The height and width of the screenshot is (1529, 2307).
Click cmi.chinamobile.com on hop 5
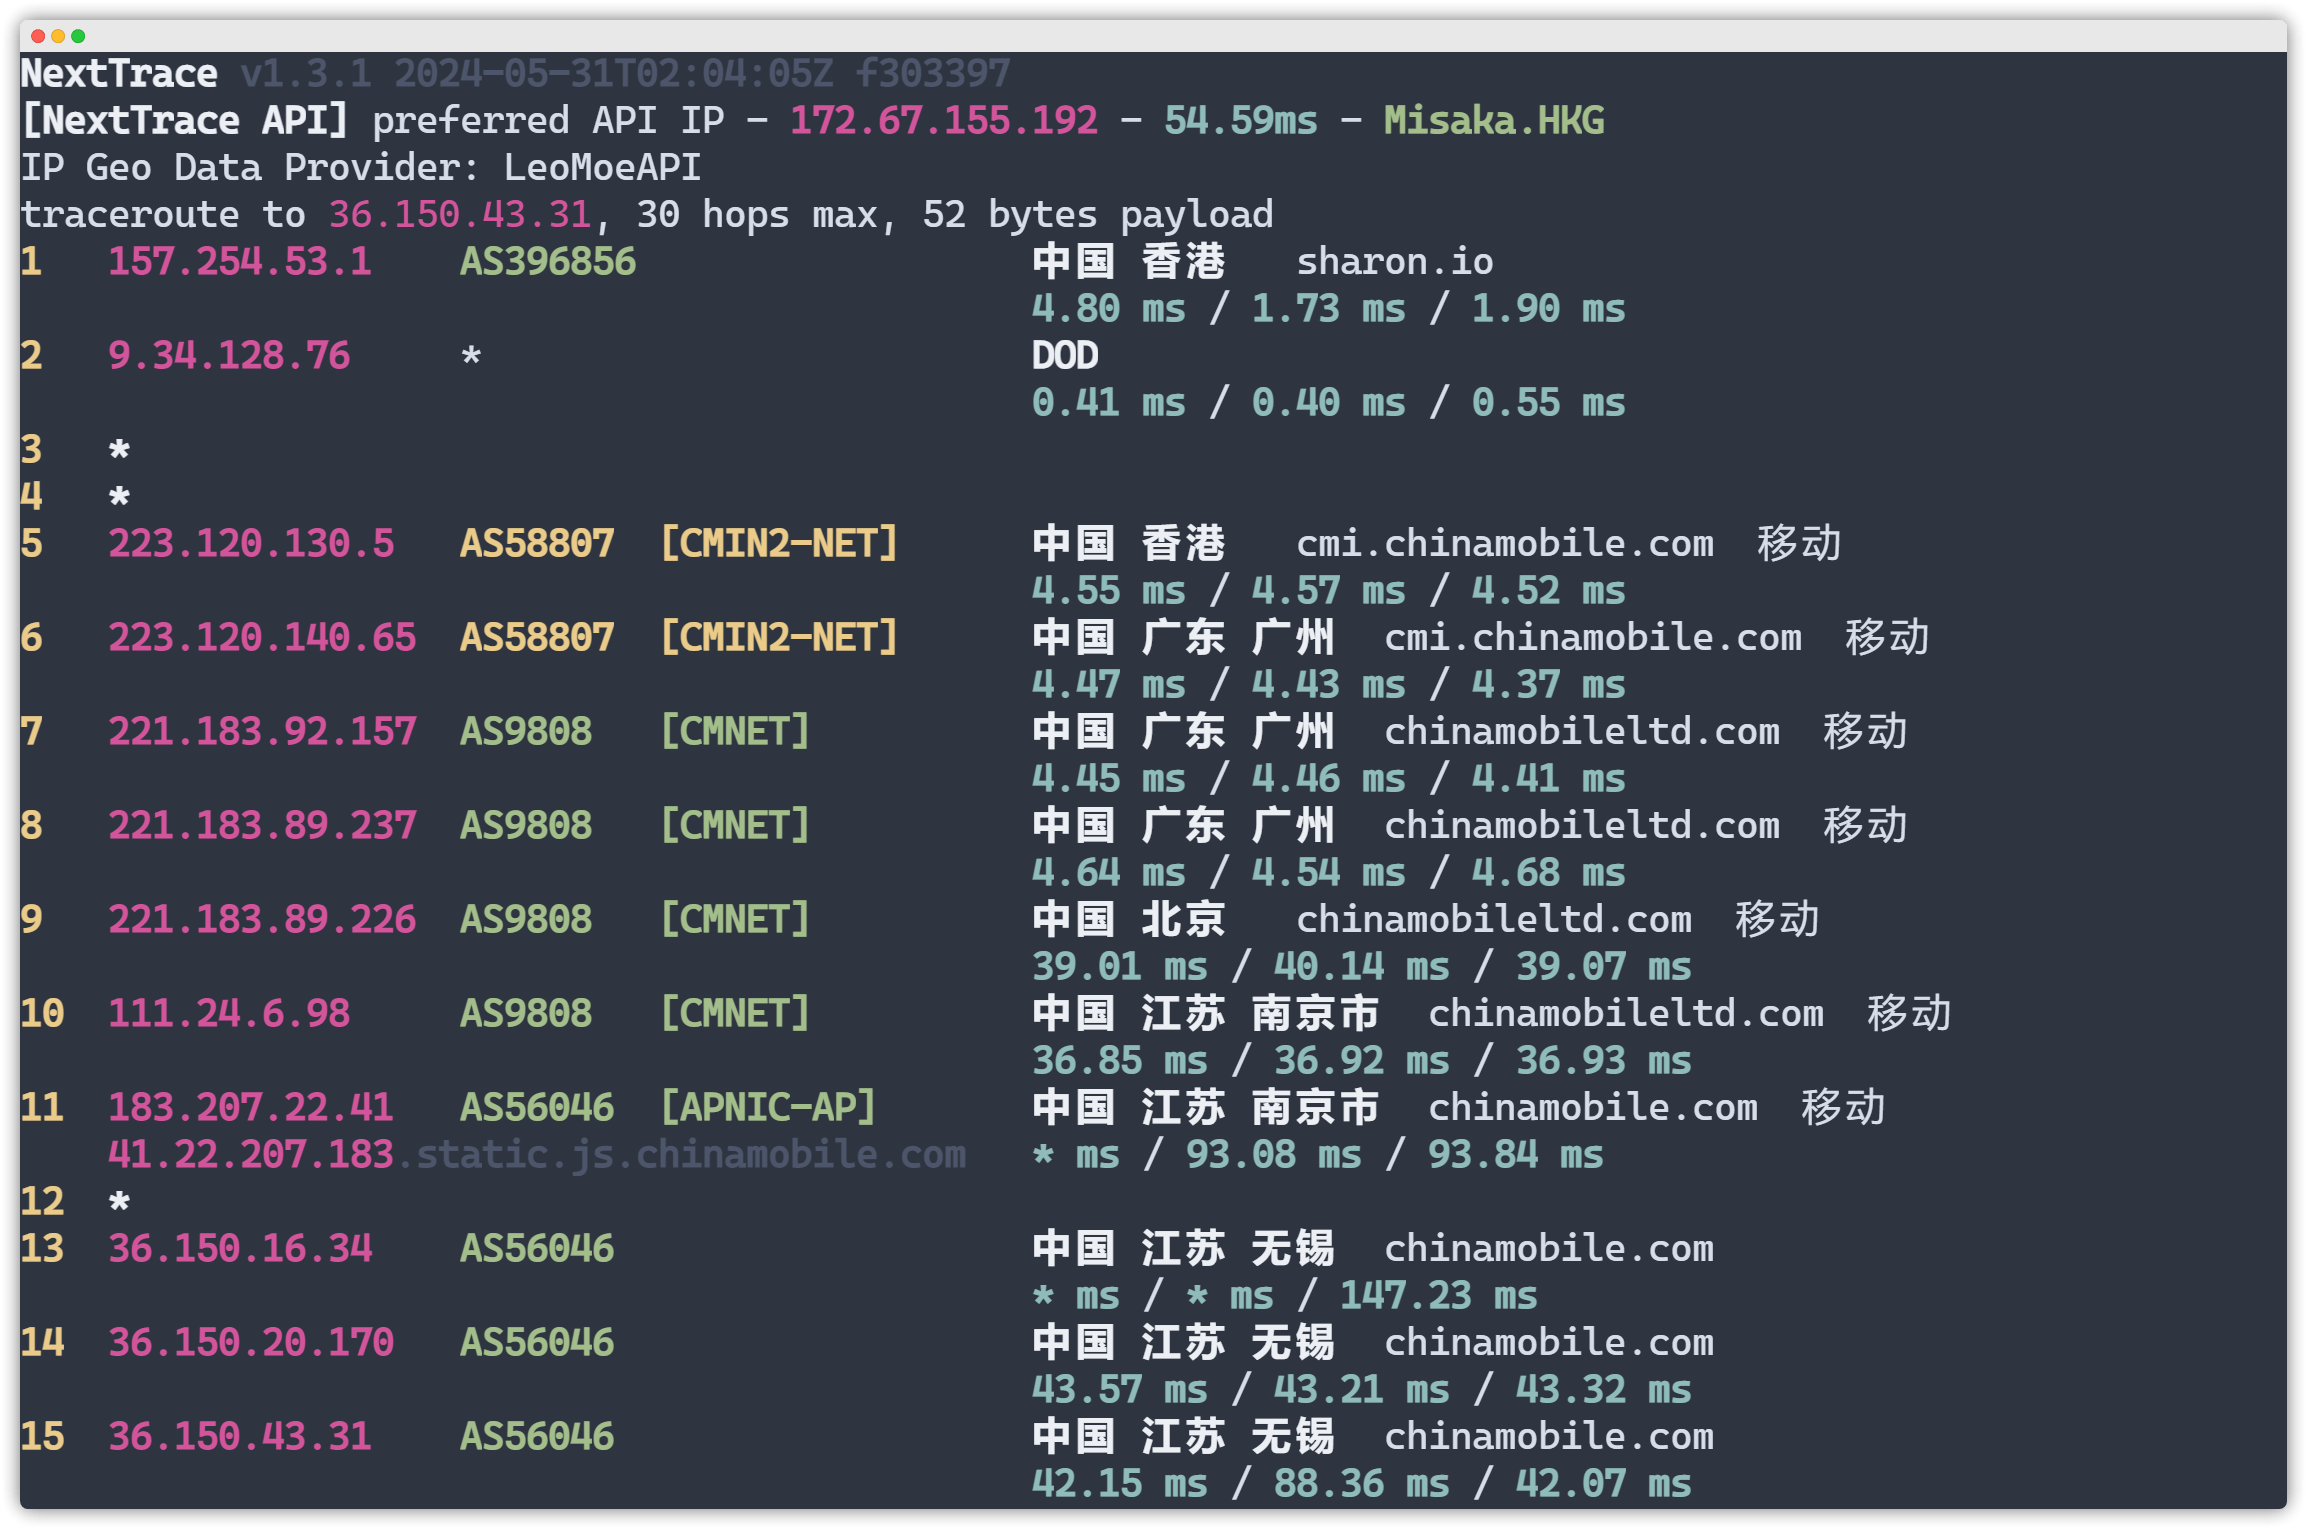[x=1505, y=544]
